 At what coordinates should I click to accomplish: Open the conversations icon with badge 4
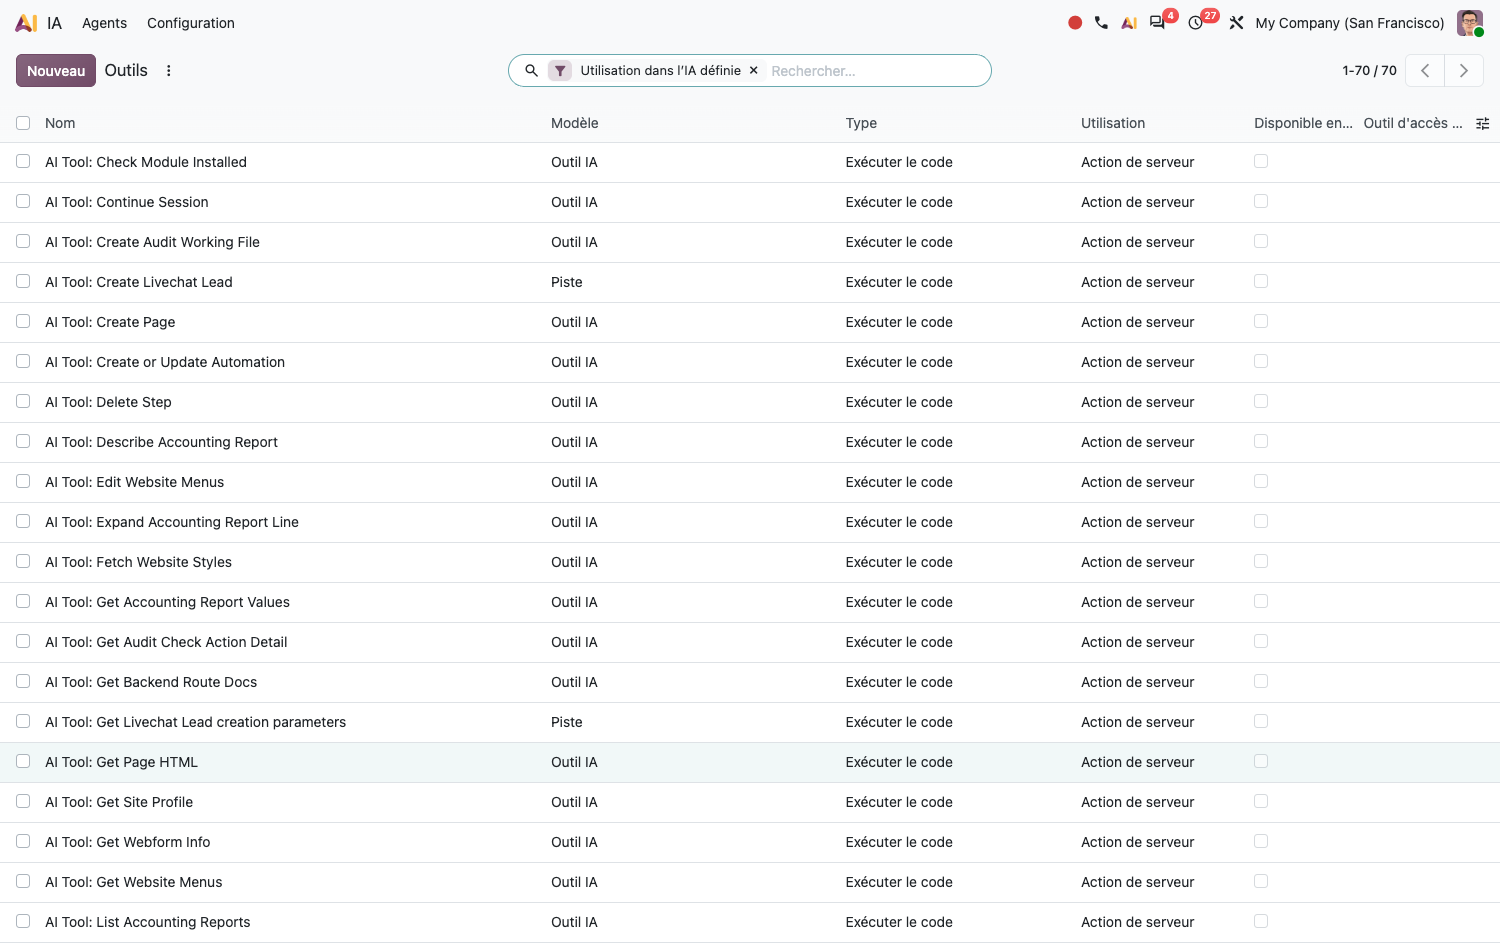click(x=1158, y=23)
